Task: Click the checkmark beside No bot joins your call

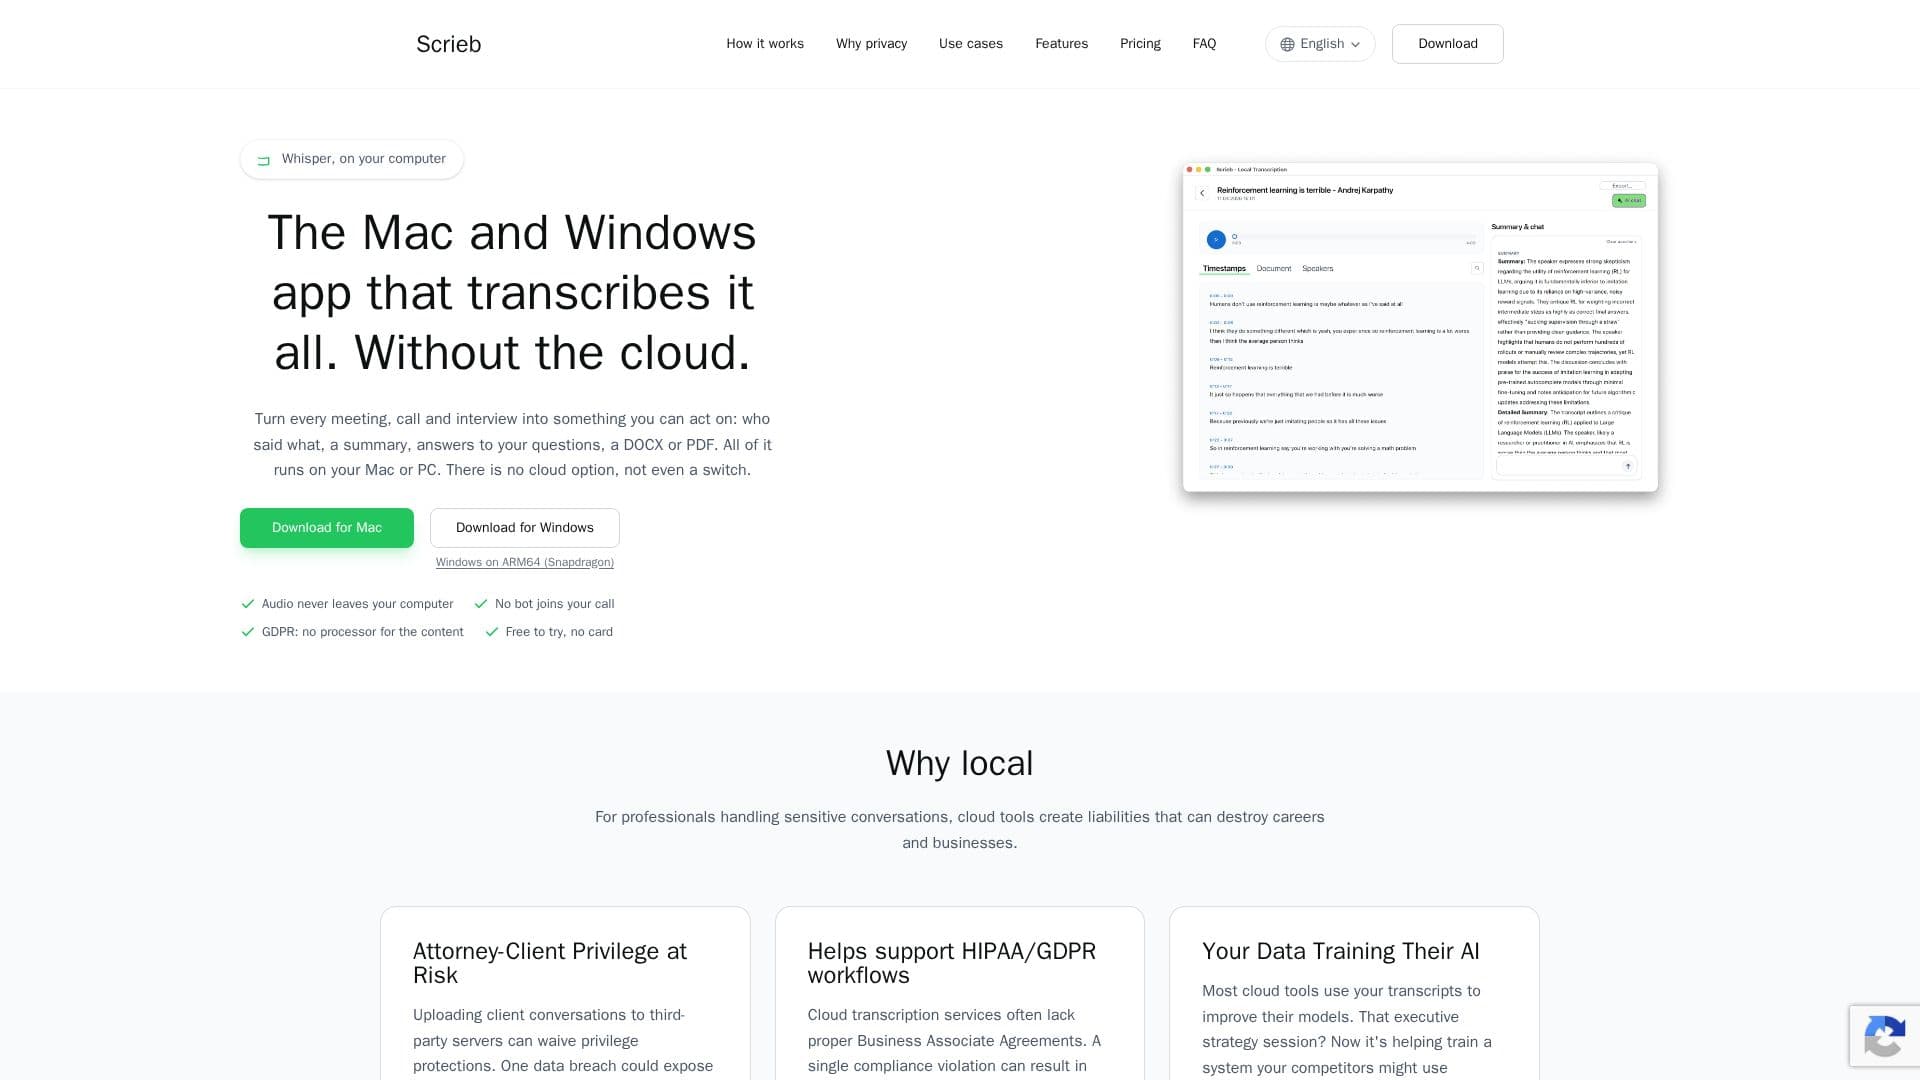Action: pyautogui.click(x=481, y=604)
